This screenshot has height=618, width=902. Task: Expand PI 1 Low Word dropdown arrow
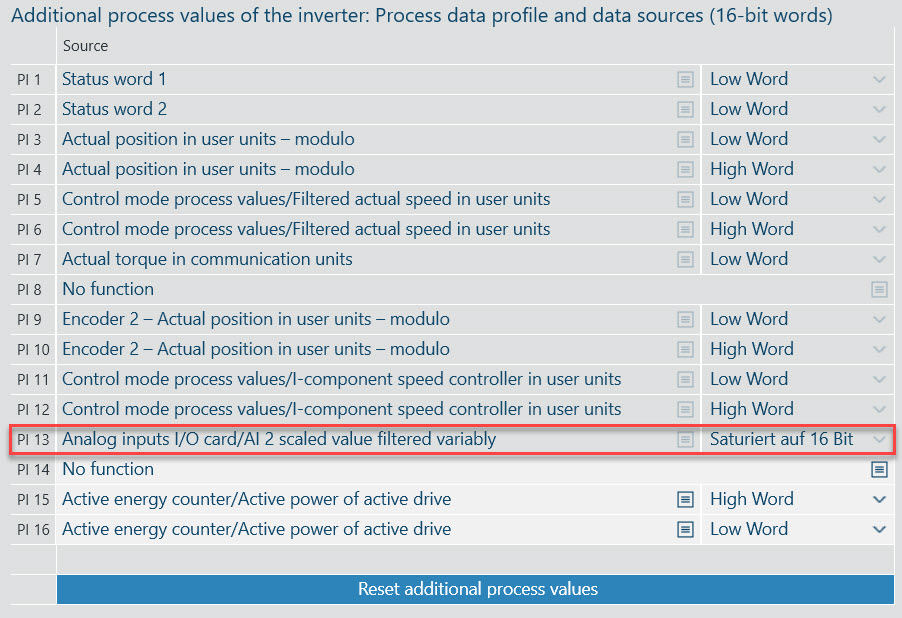coord(879,79)
